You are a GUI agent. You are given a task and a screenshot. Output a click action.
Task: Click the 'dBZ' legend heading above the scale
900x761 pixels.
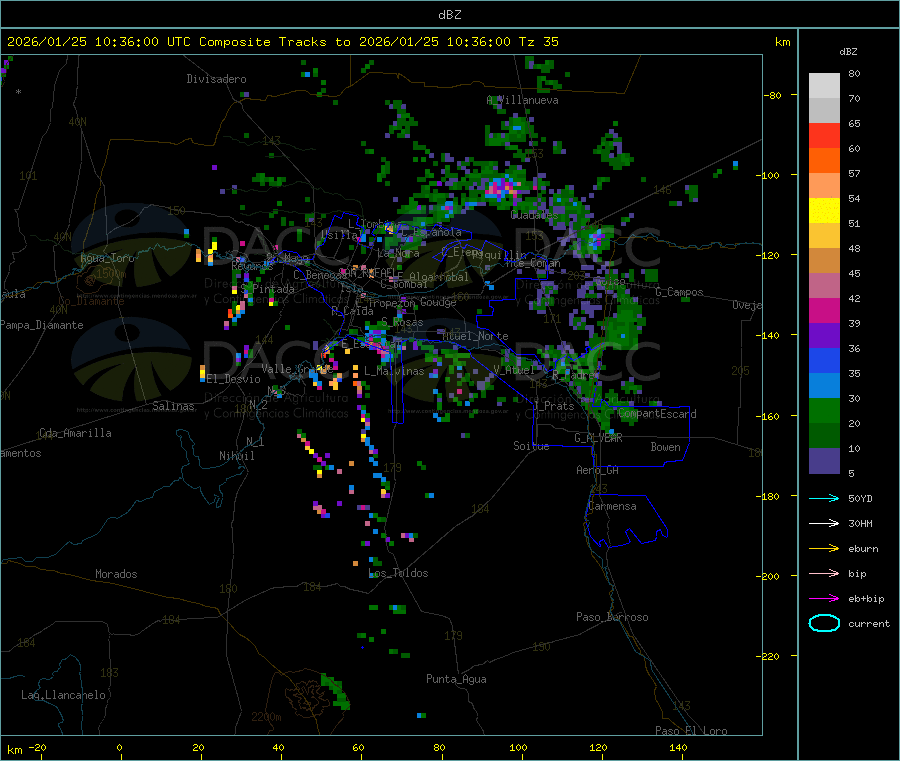(848, 52)
